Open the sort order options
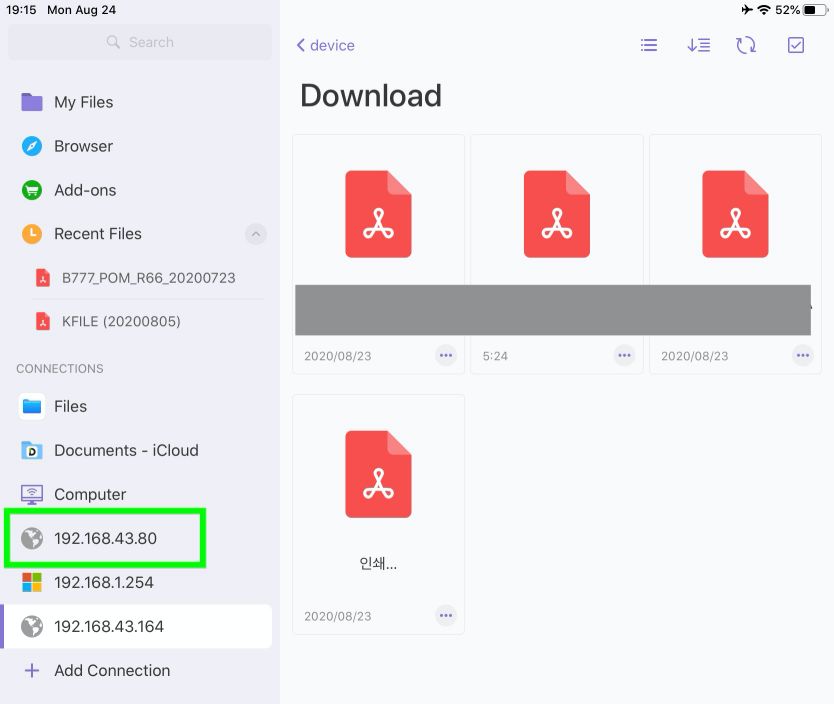 (698, 45)
